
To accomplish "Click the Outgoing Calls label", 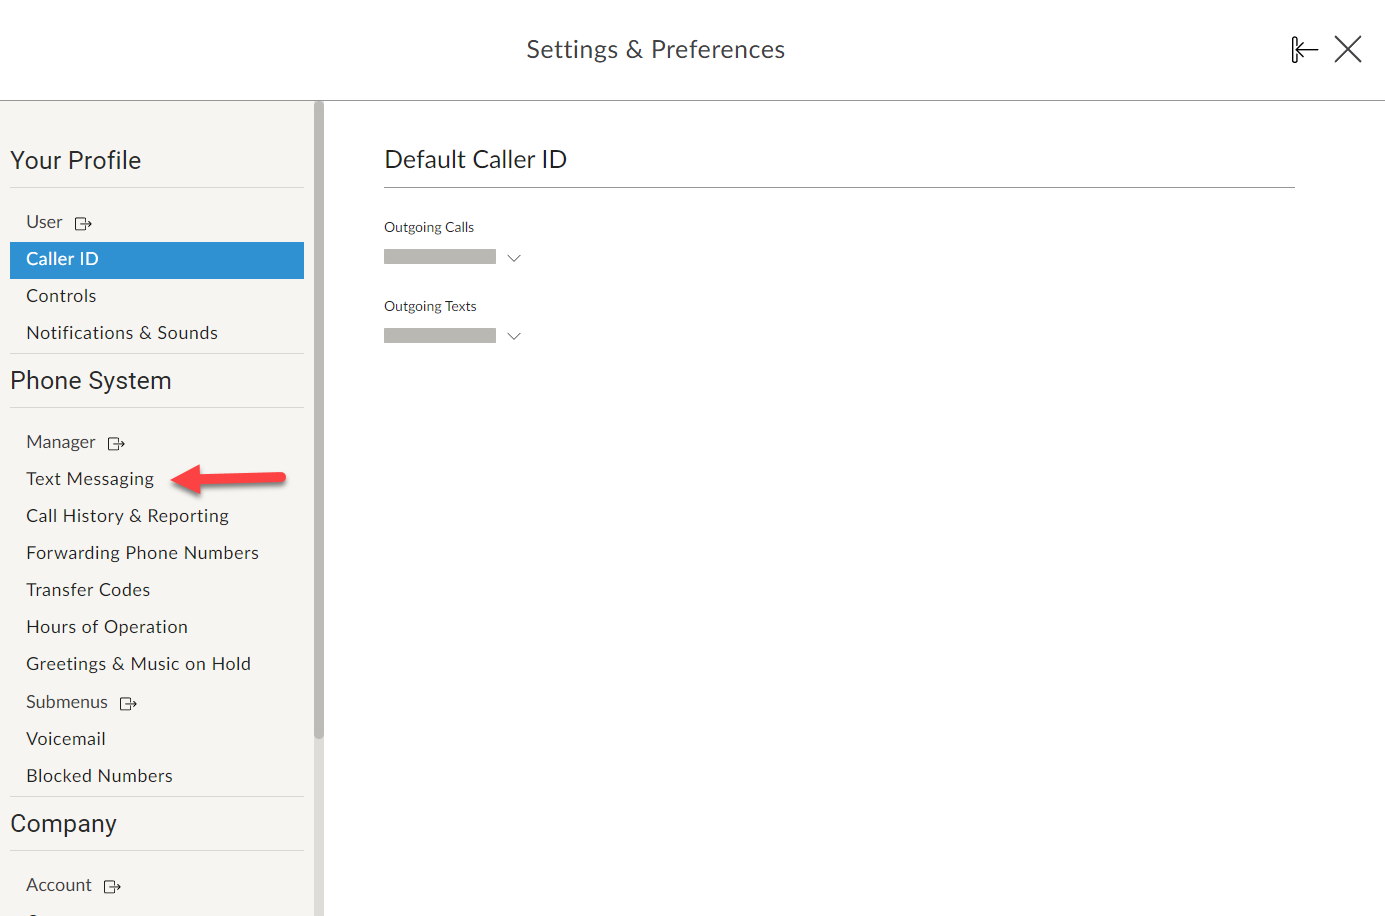I will tap(429, 227).
